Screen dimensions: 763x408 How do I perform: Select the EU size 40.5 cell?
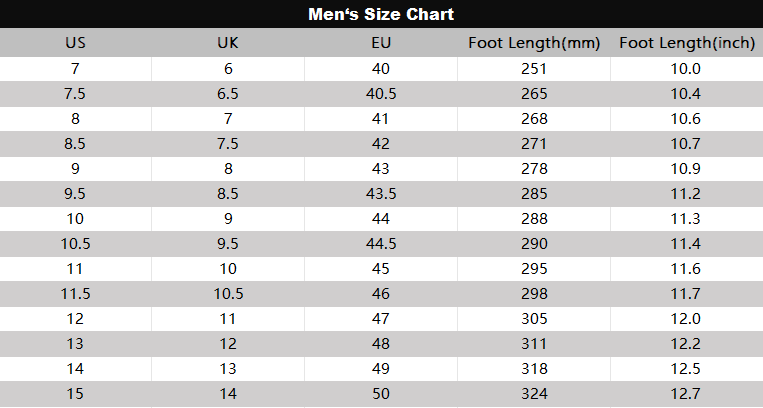(381, 94)
